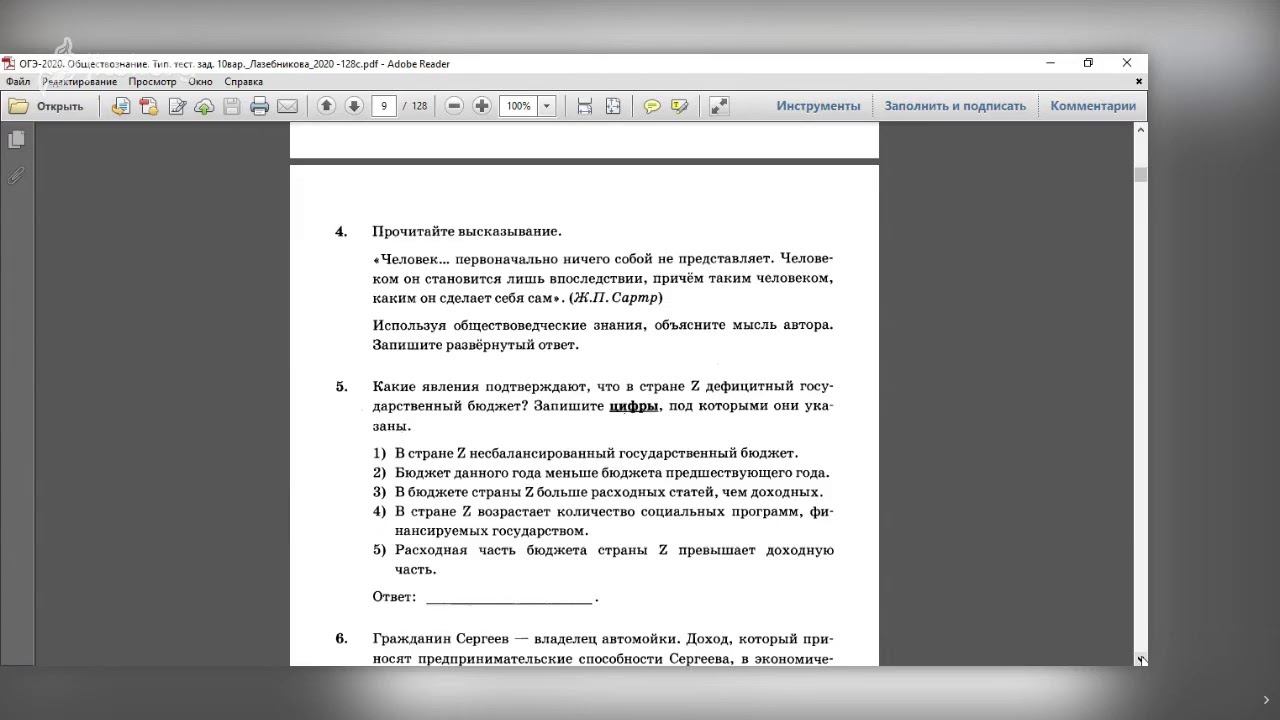This screenshot has width=1280, height=720.
Task: Click the underlined word цифры in question 5
Action: (x=634, y=406)
